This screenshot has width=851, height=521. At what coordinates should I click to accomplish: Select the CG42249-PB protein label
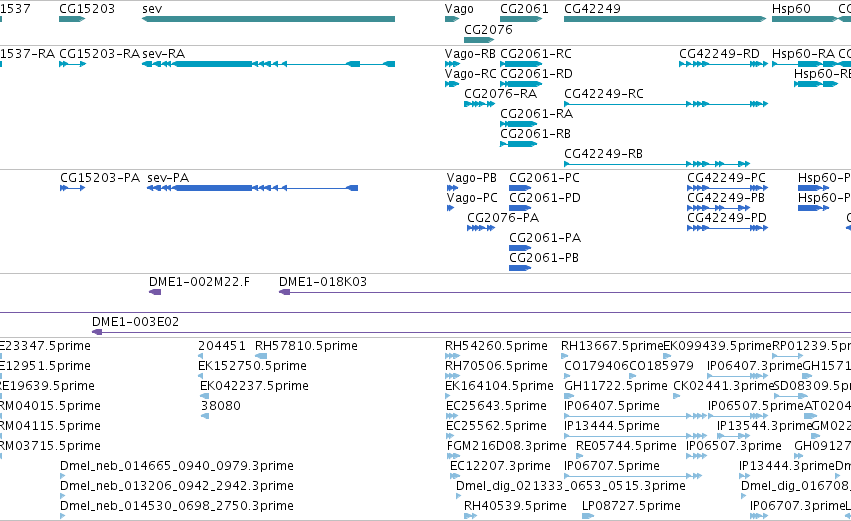(726, 198)
